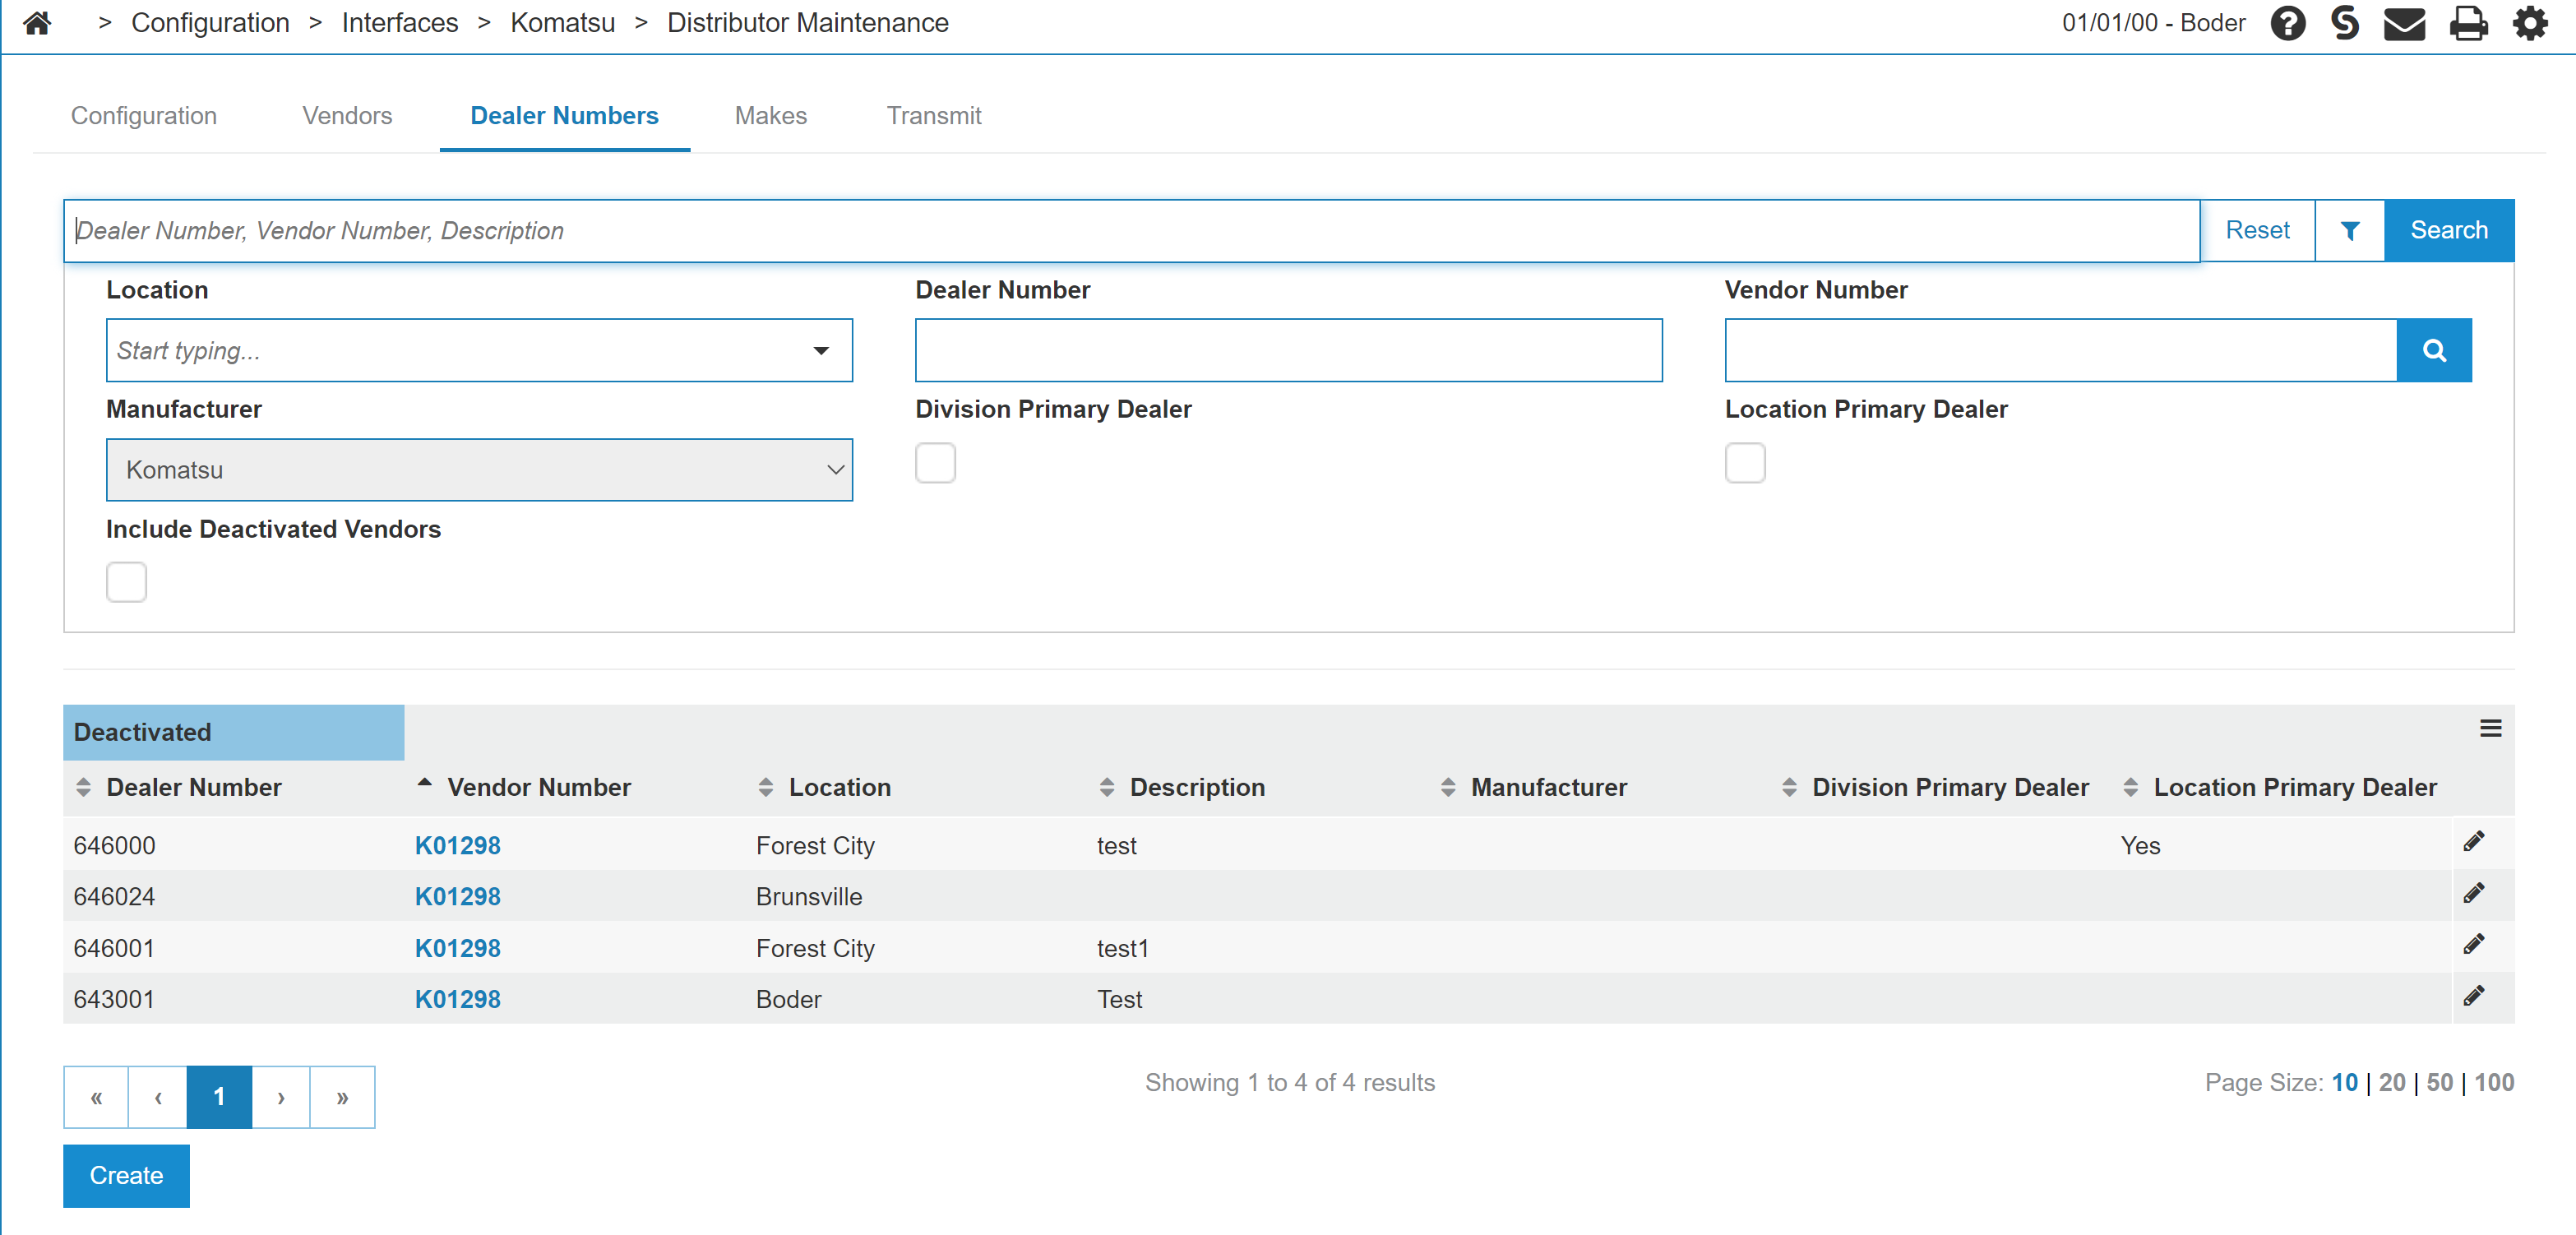The width and height of the screenshot is (2576, 1235).
Task: Check the Division Primary Dealer checkbox
Action: point(935,463)
